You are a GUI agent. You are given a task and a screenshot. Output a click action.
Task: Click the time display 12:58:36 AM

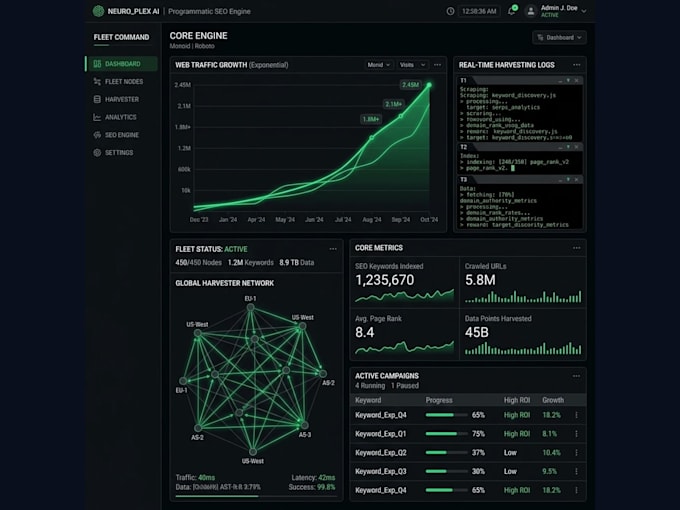click(479, 11)
